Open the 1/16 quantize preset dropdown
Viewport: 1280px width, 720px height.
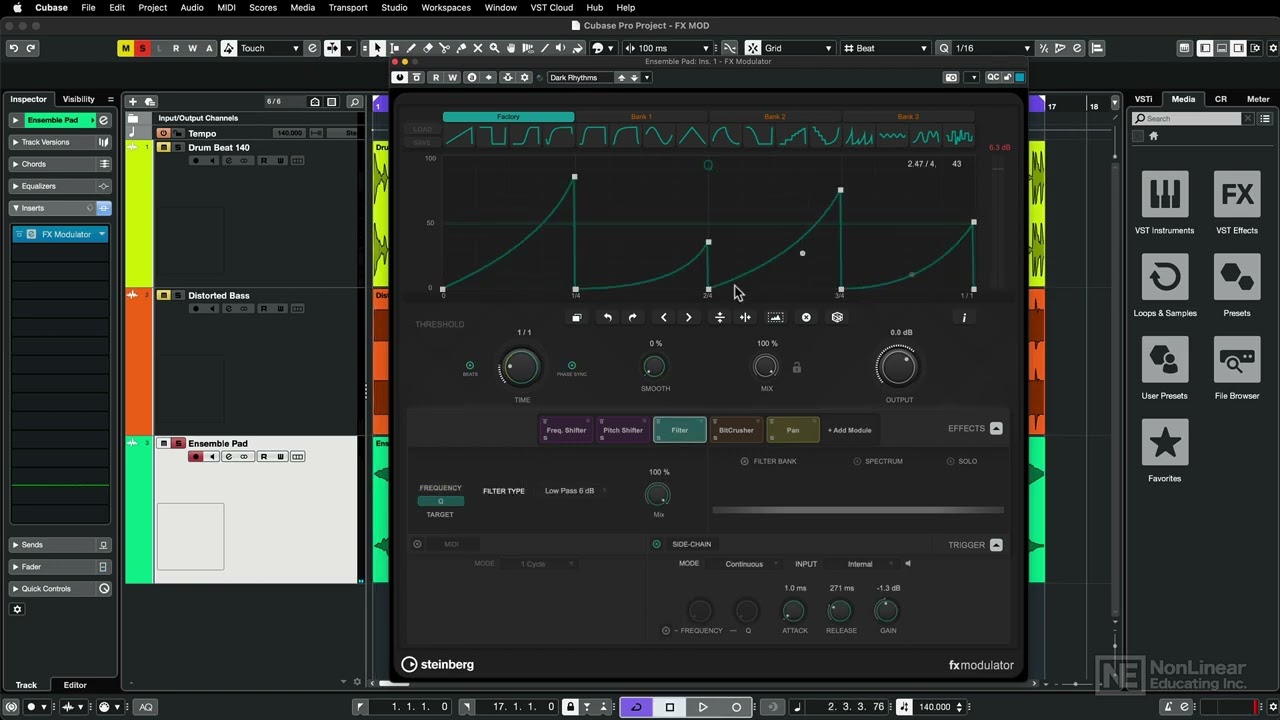992,48
